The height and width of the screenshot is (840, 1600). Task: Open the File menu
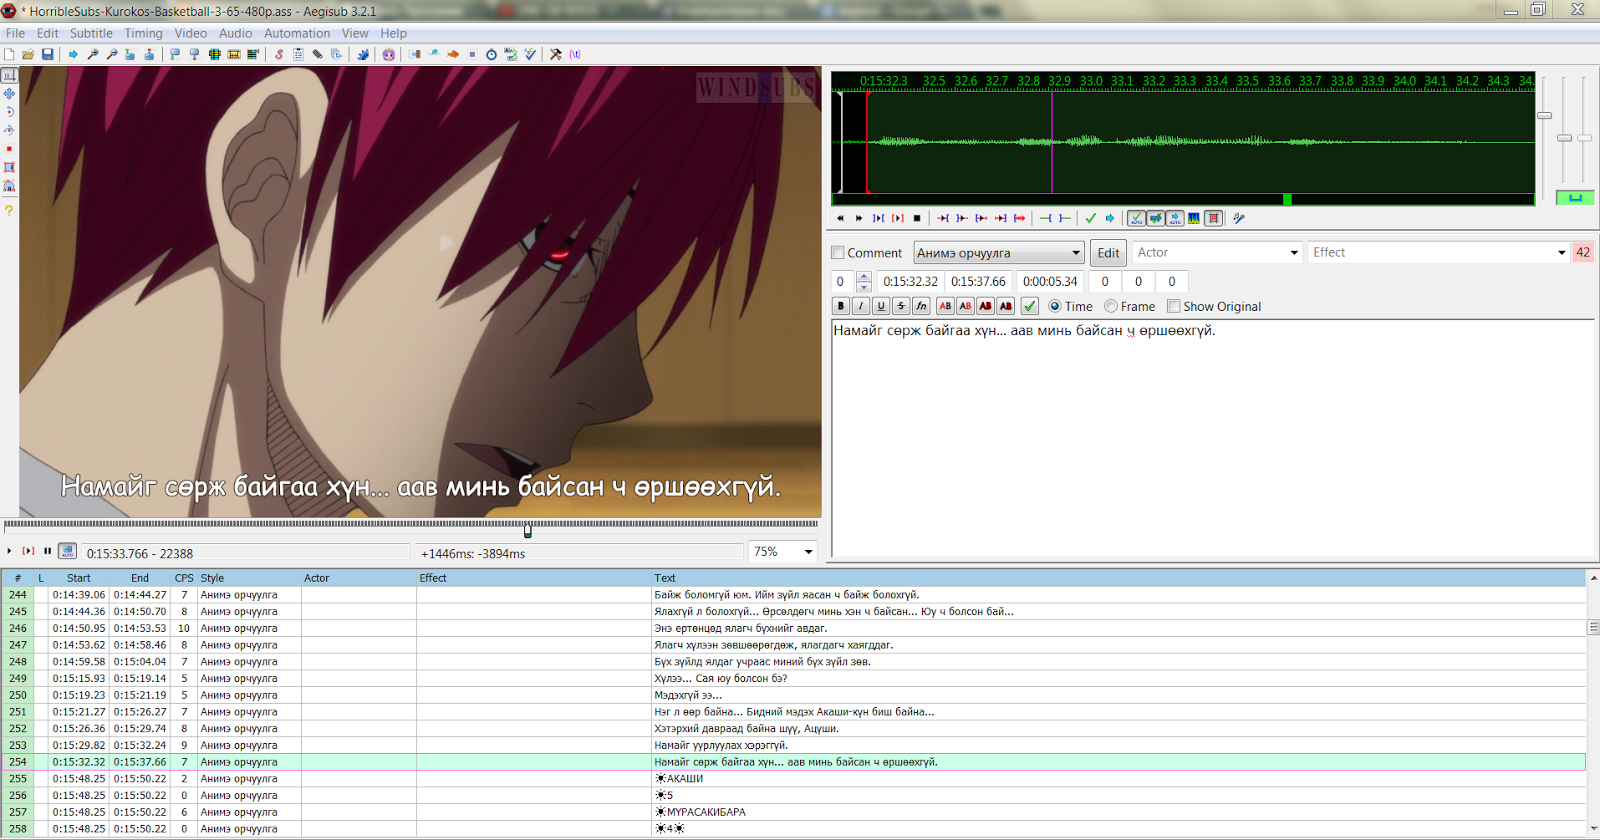pyautogui.click(x=15, y=33)
